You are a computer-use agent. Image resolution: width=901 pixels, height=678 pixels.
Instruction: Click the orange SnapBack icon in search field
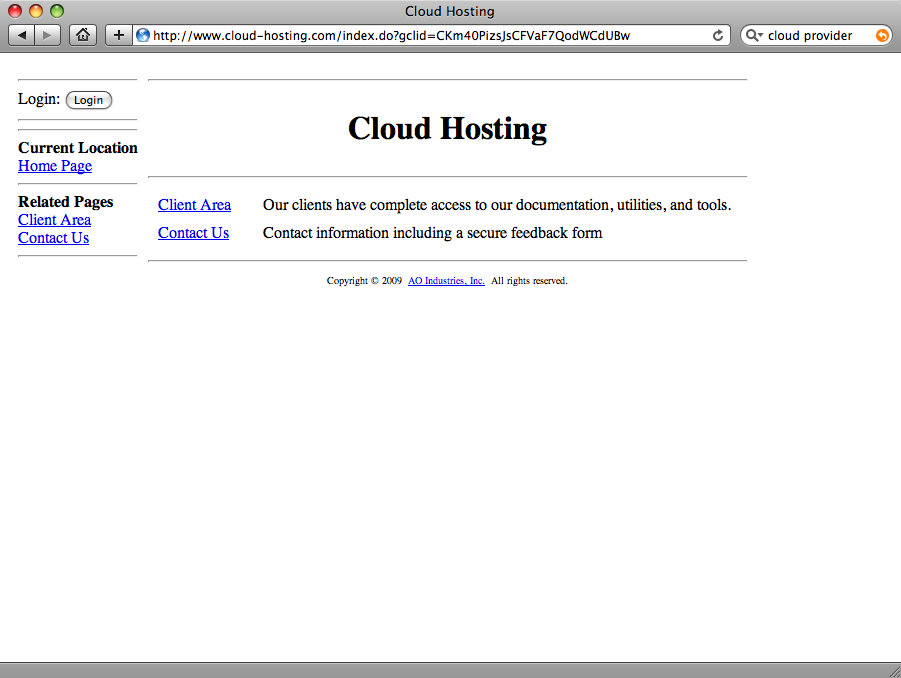click(881, 35)
